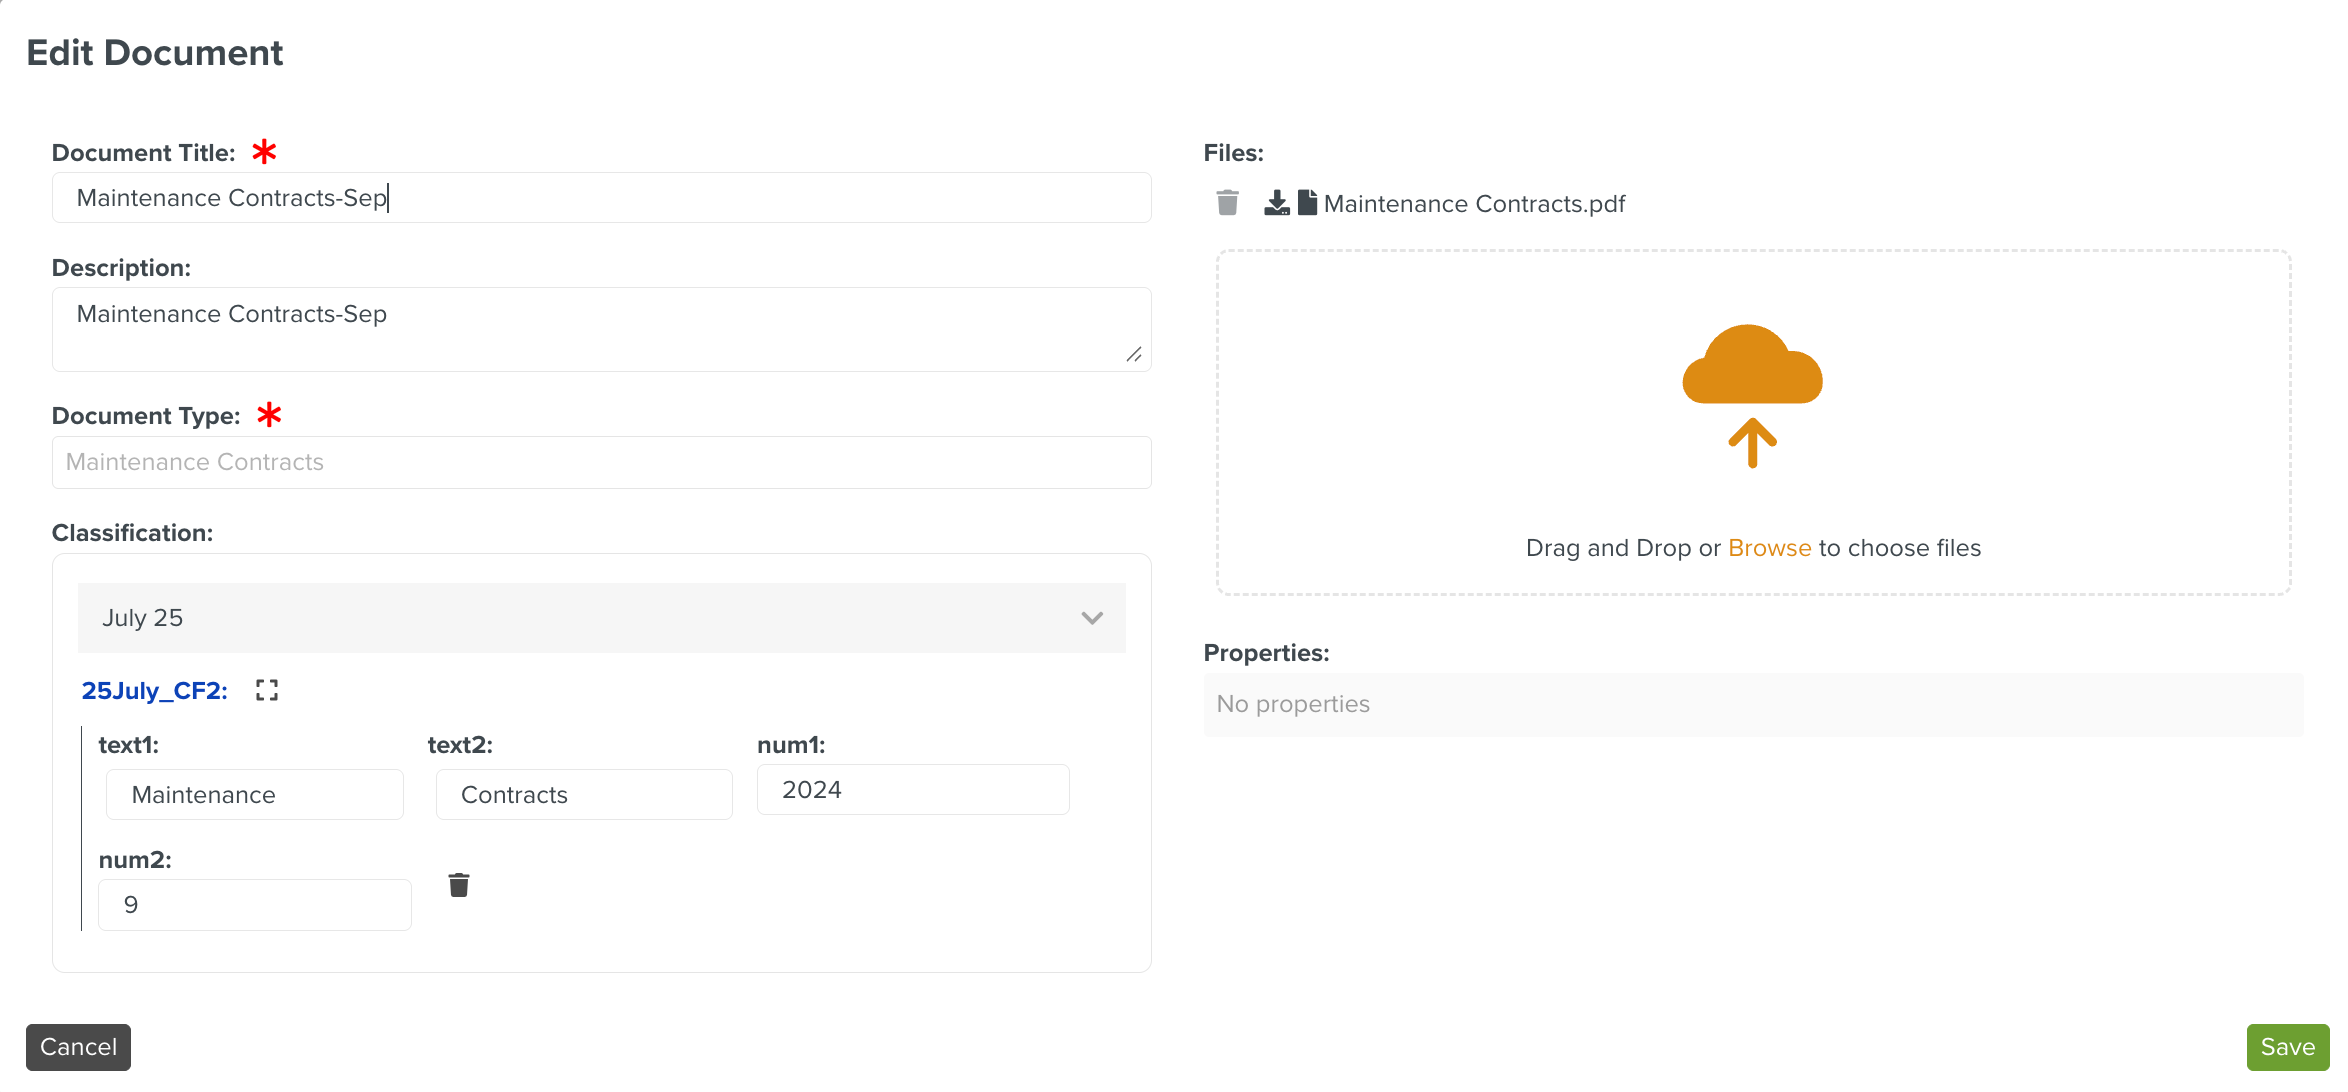The image size is (2348, 1092).
Task: Click into the Description text area
Action: point(600,329)
